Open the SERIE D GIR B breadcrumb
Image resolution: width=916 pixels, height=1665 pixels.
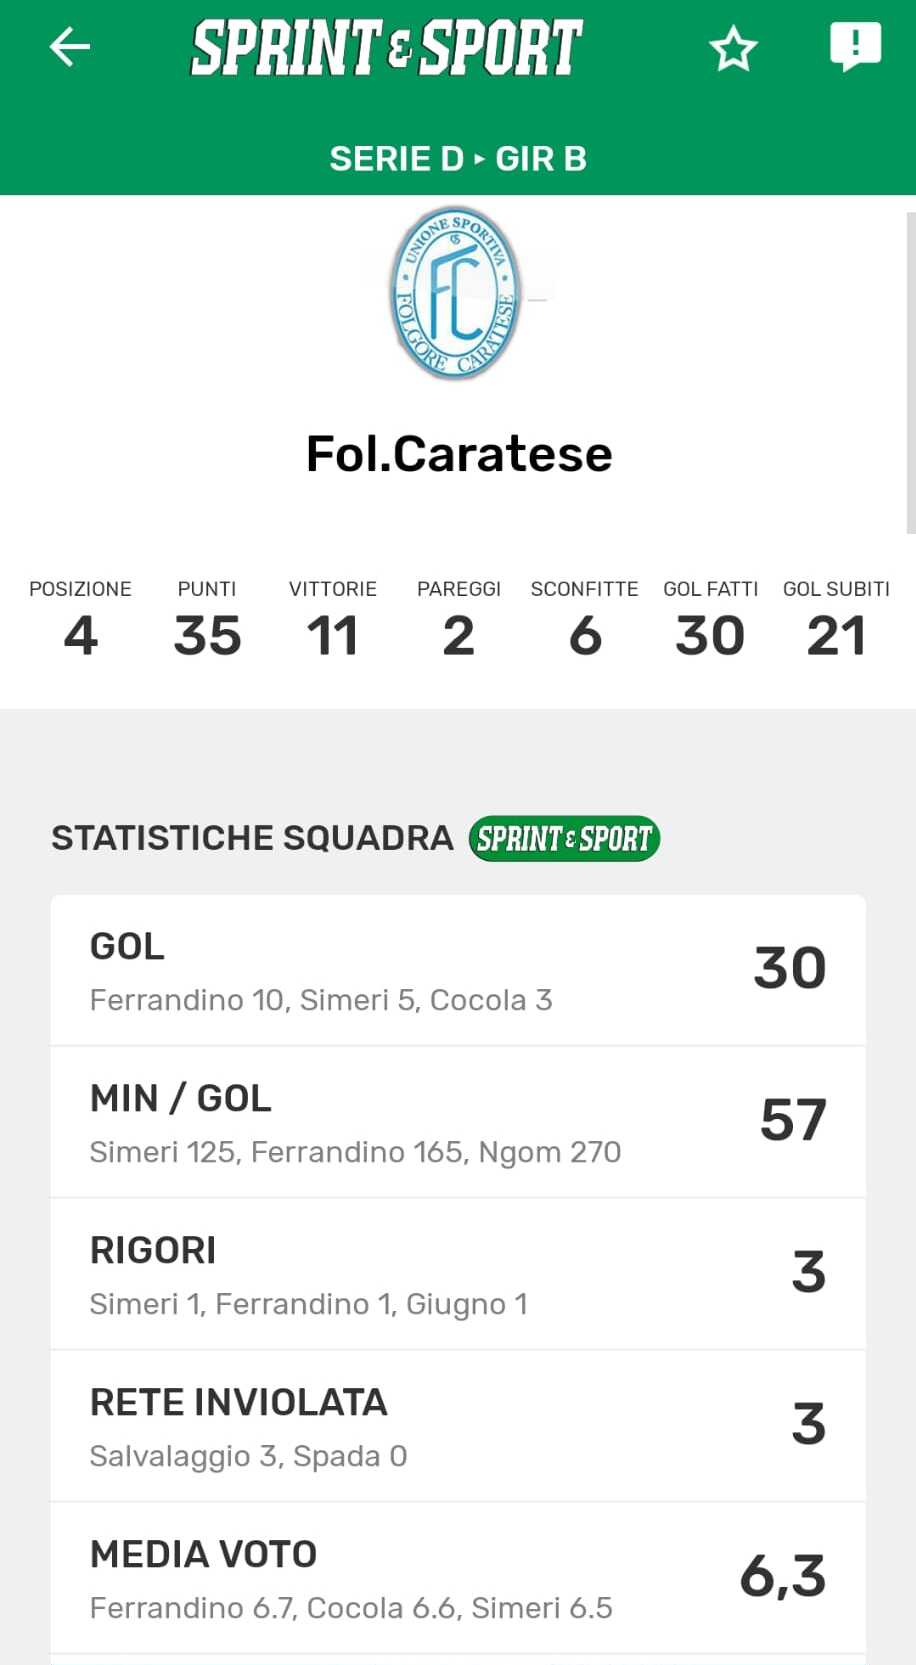coord(458,158)
